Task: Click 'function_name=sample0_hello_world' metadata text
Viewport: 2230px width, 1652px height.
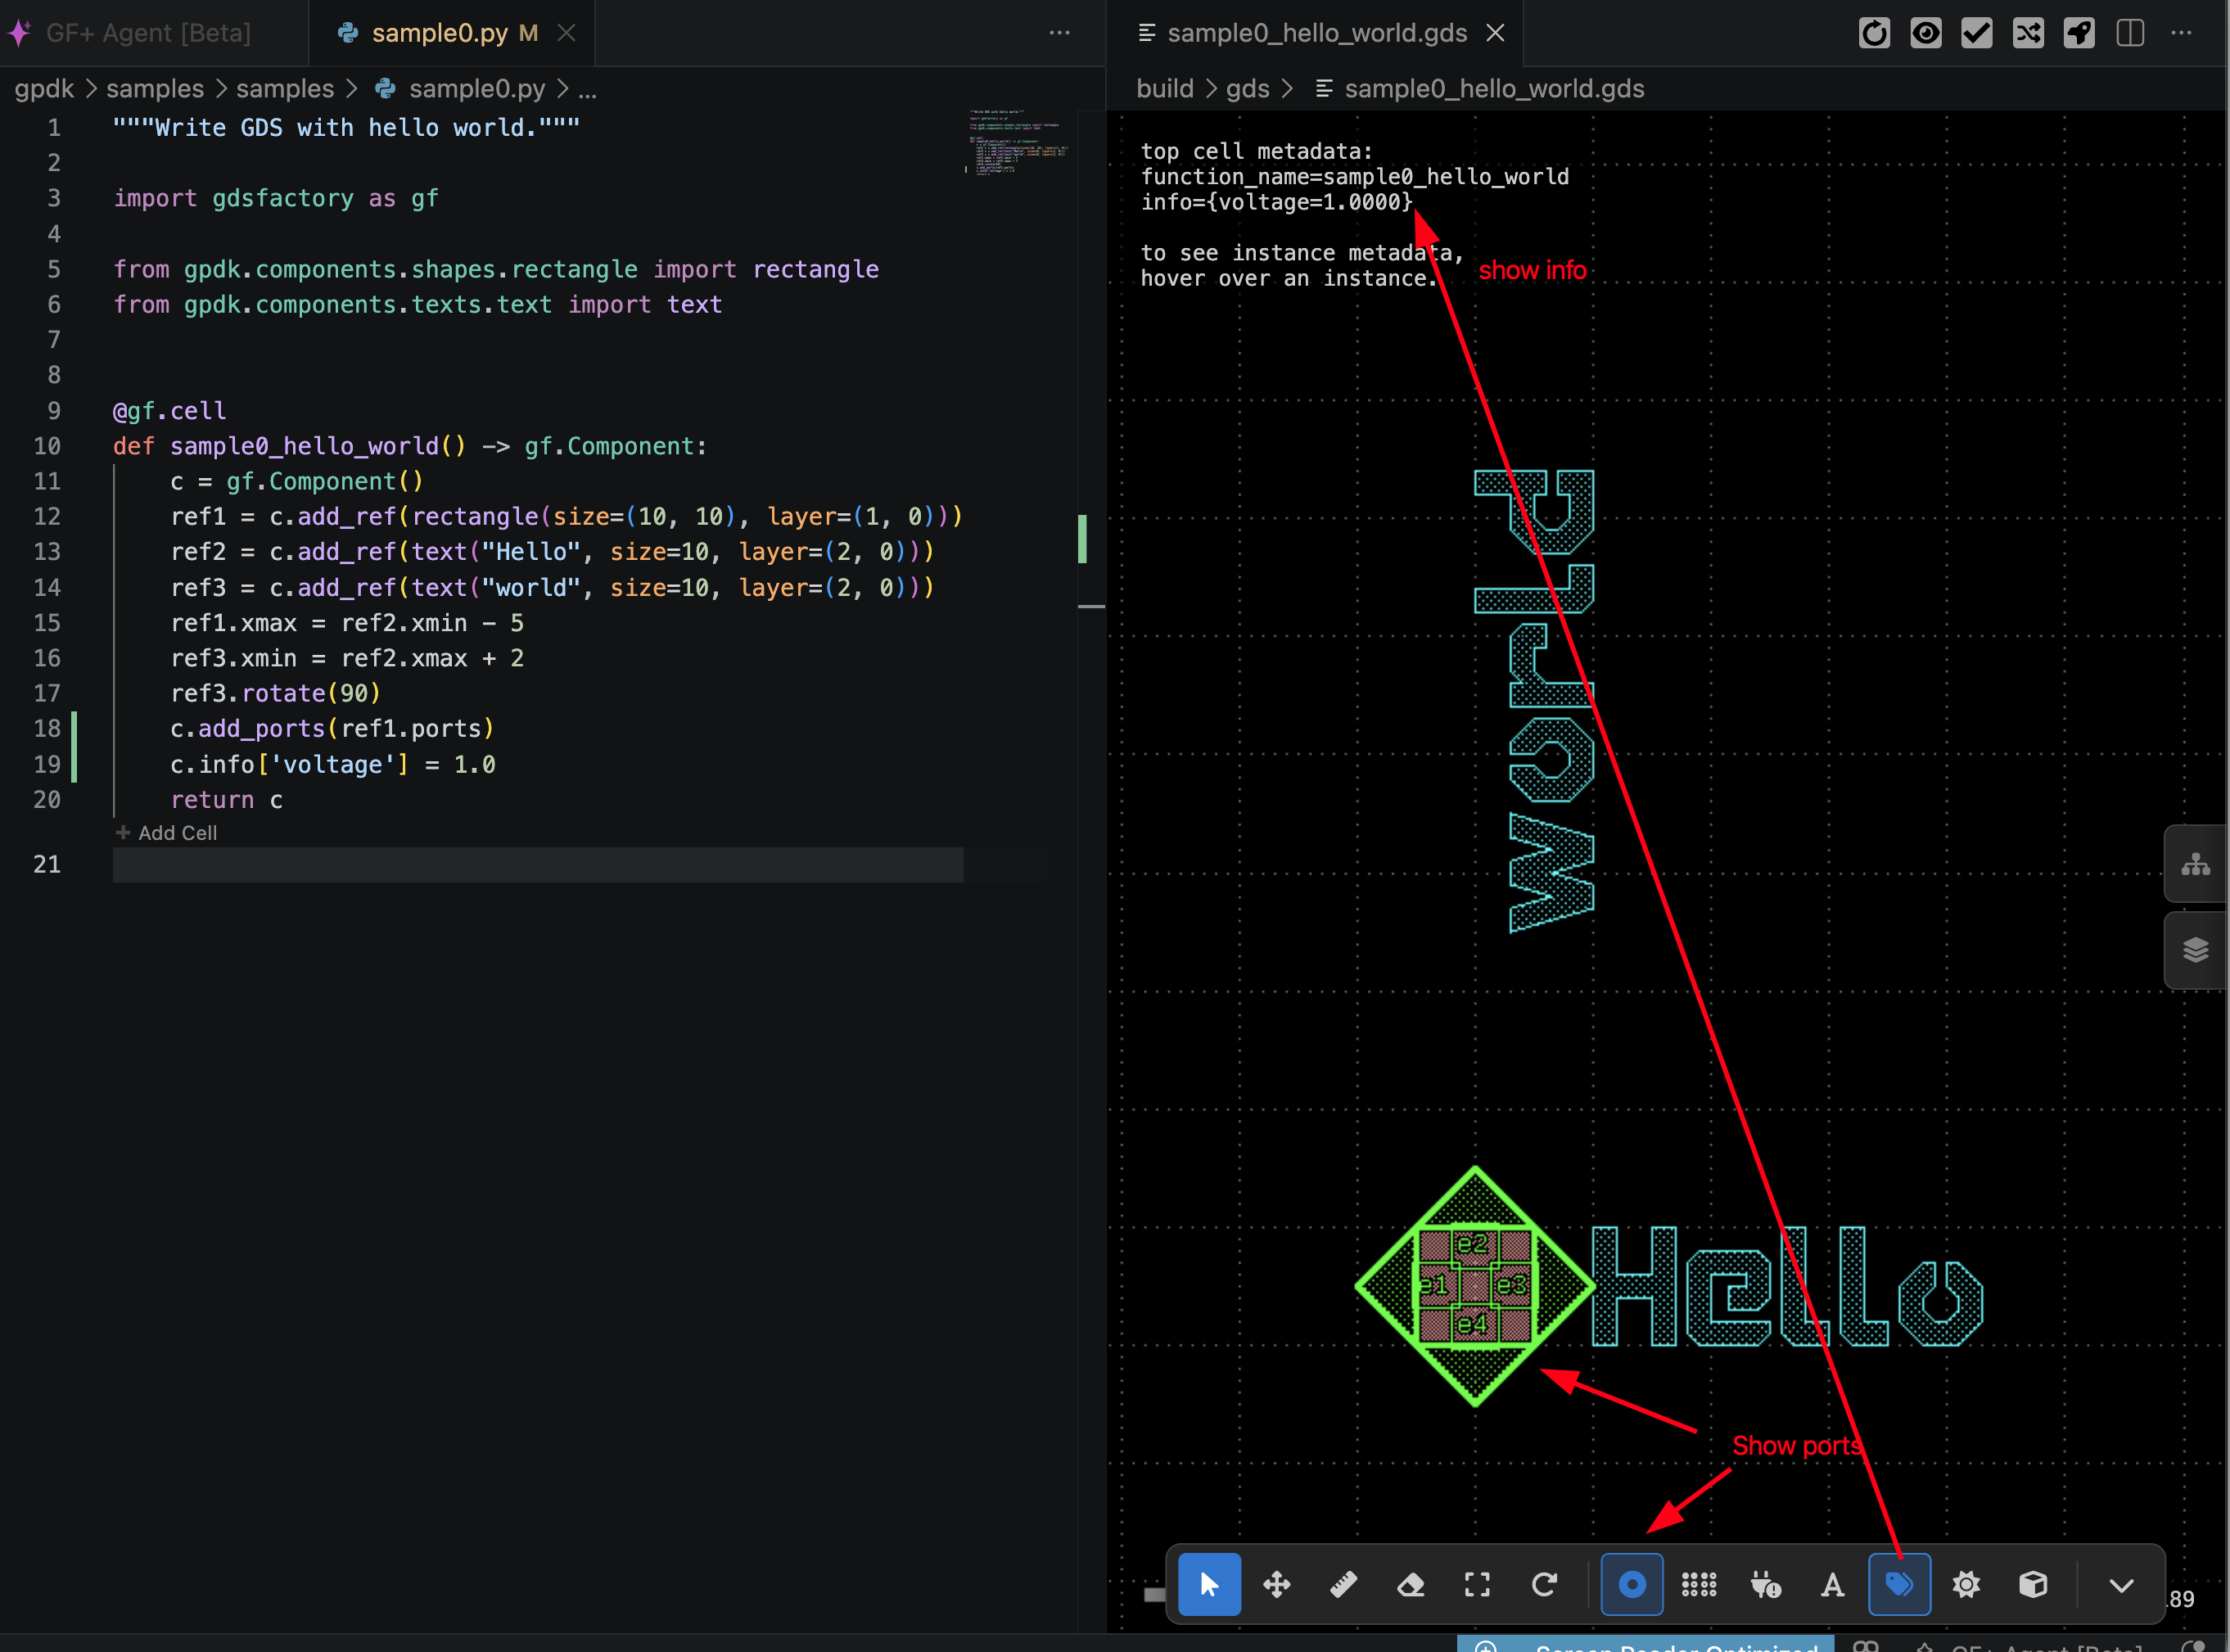Action: click(1355, 177)
